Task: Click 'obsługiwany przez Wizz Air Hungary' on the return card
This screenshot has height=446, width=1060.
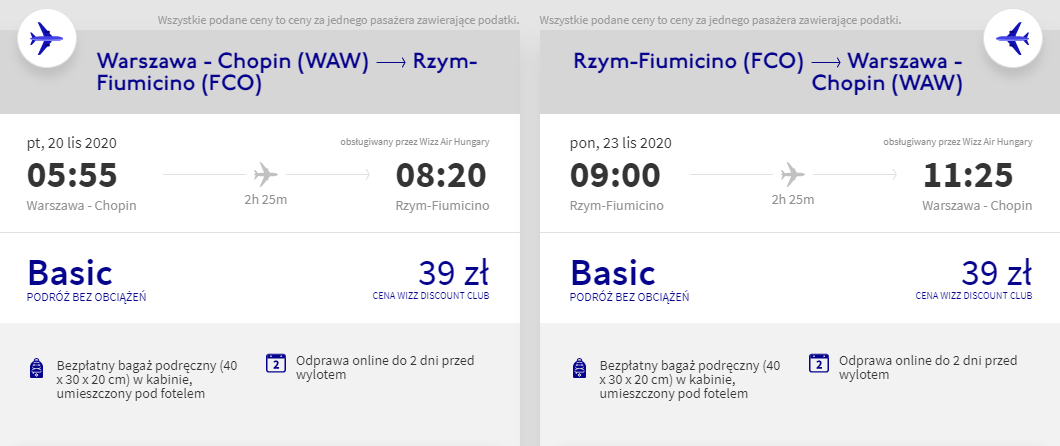Action: pos(957,142)
